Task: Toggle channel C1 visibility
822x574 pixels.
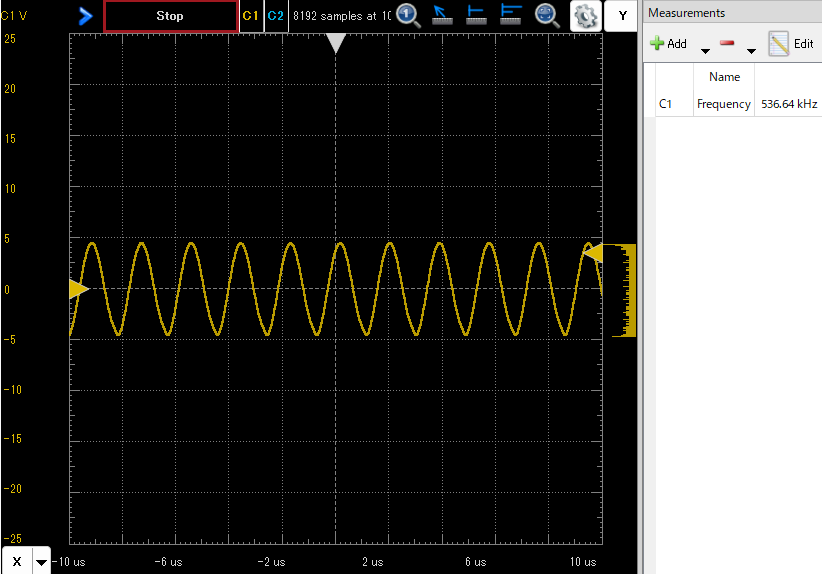Action: coord(251,16)
